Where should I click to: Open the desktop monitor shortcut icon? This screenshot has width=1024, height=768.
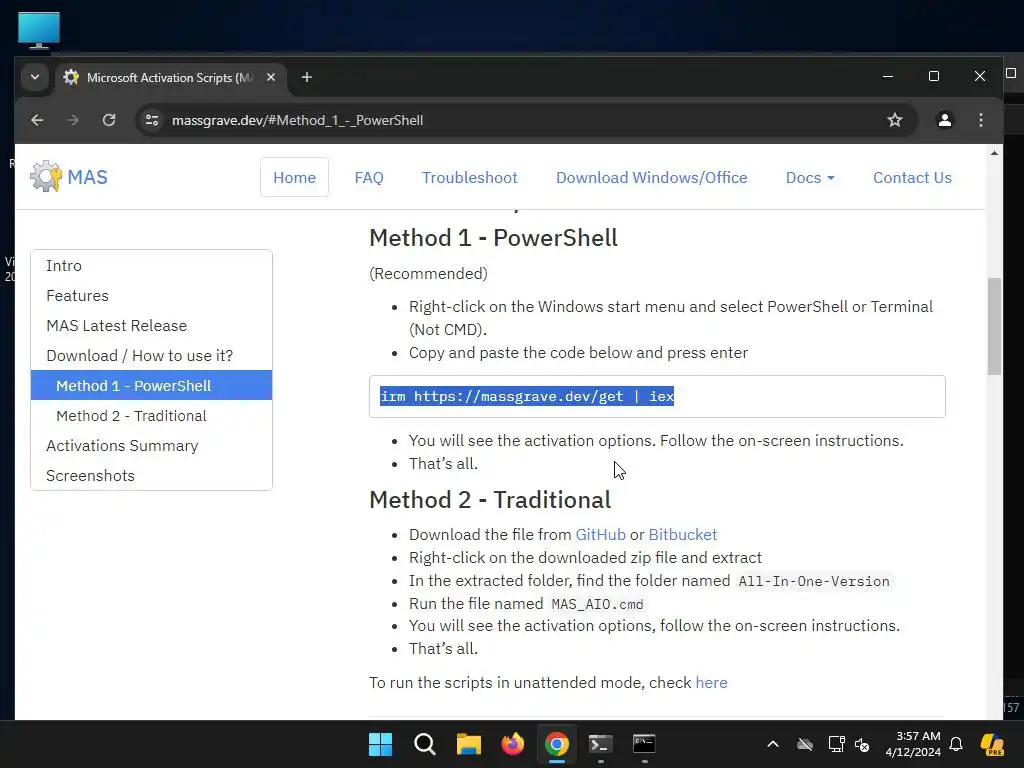(39, 29)
